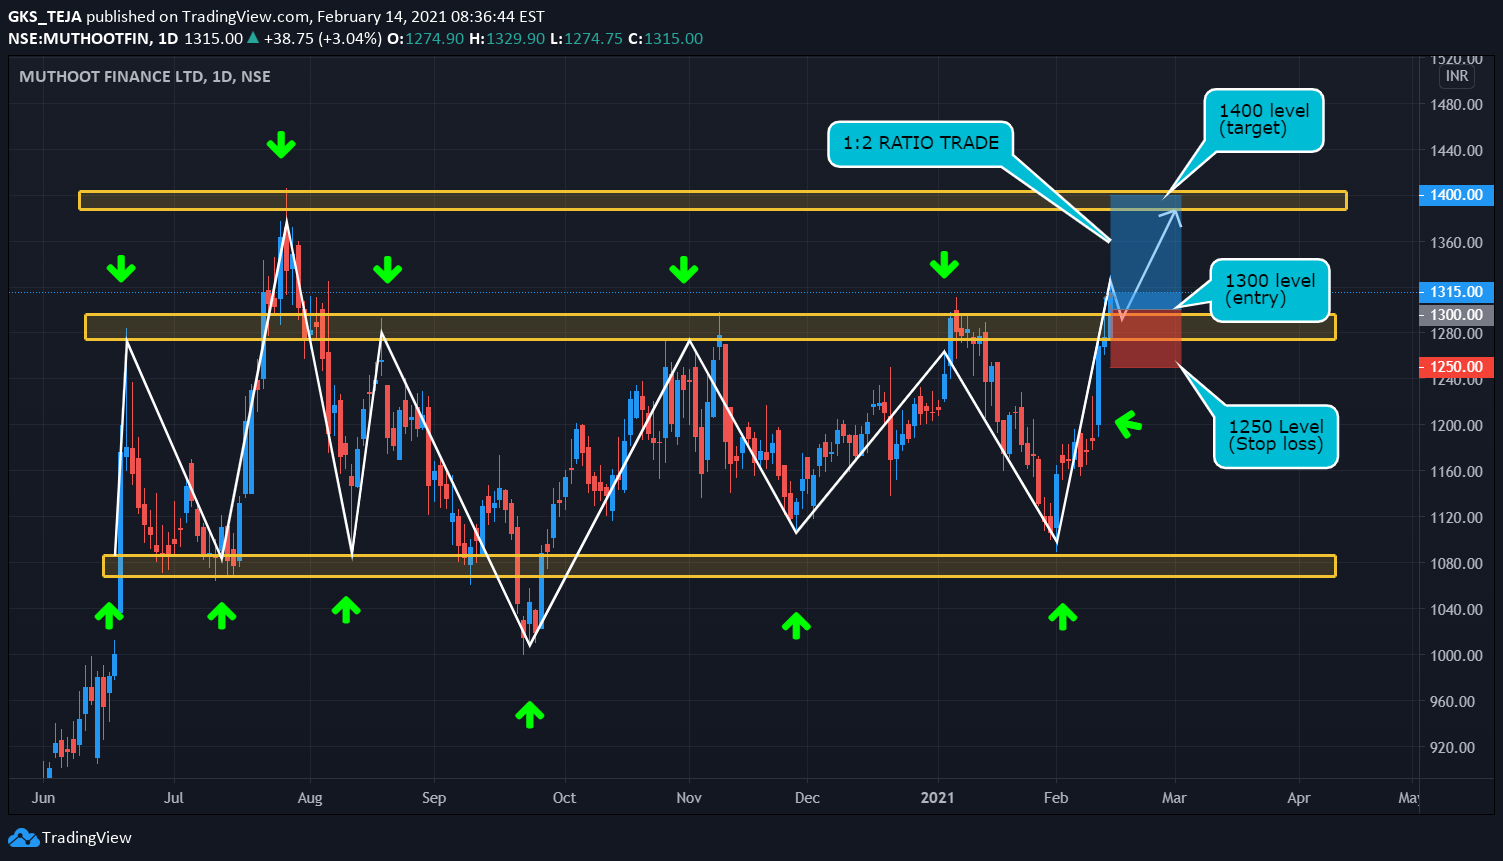The height and width of the screenshot is (861, 1503).
Task: Click the high value H:1329.90
Action: (506, 39)
